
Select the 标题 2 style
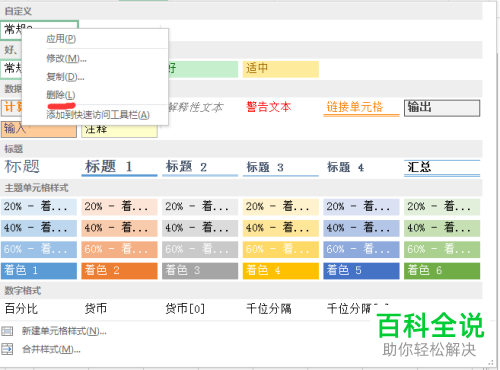coord(200,167)
